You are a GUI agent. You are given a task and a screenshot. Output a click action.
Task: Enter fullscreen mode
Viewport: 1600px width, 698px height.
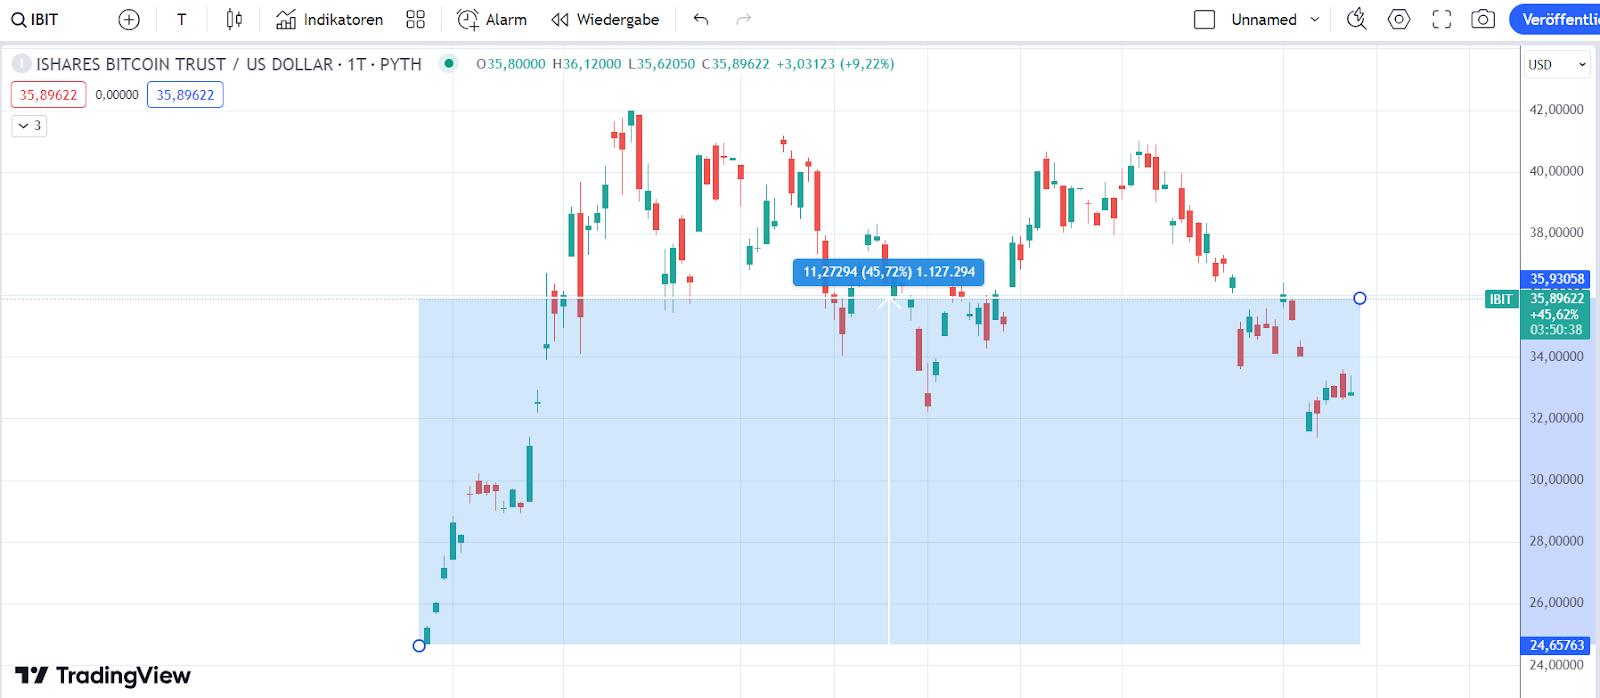coord(1442,19)
